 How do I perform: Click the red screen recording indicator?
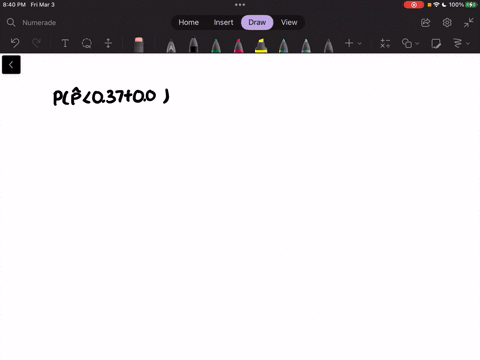414,5
